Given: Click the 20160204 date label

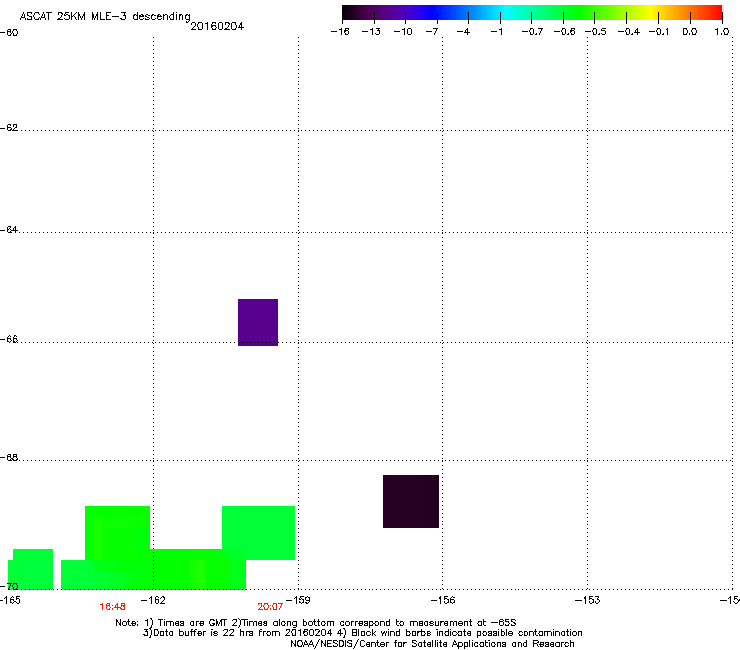Looking at the screenshot, I should [217, 26].
